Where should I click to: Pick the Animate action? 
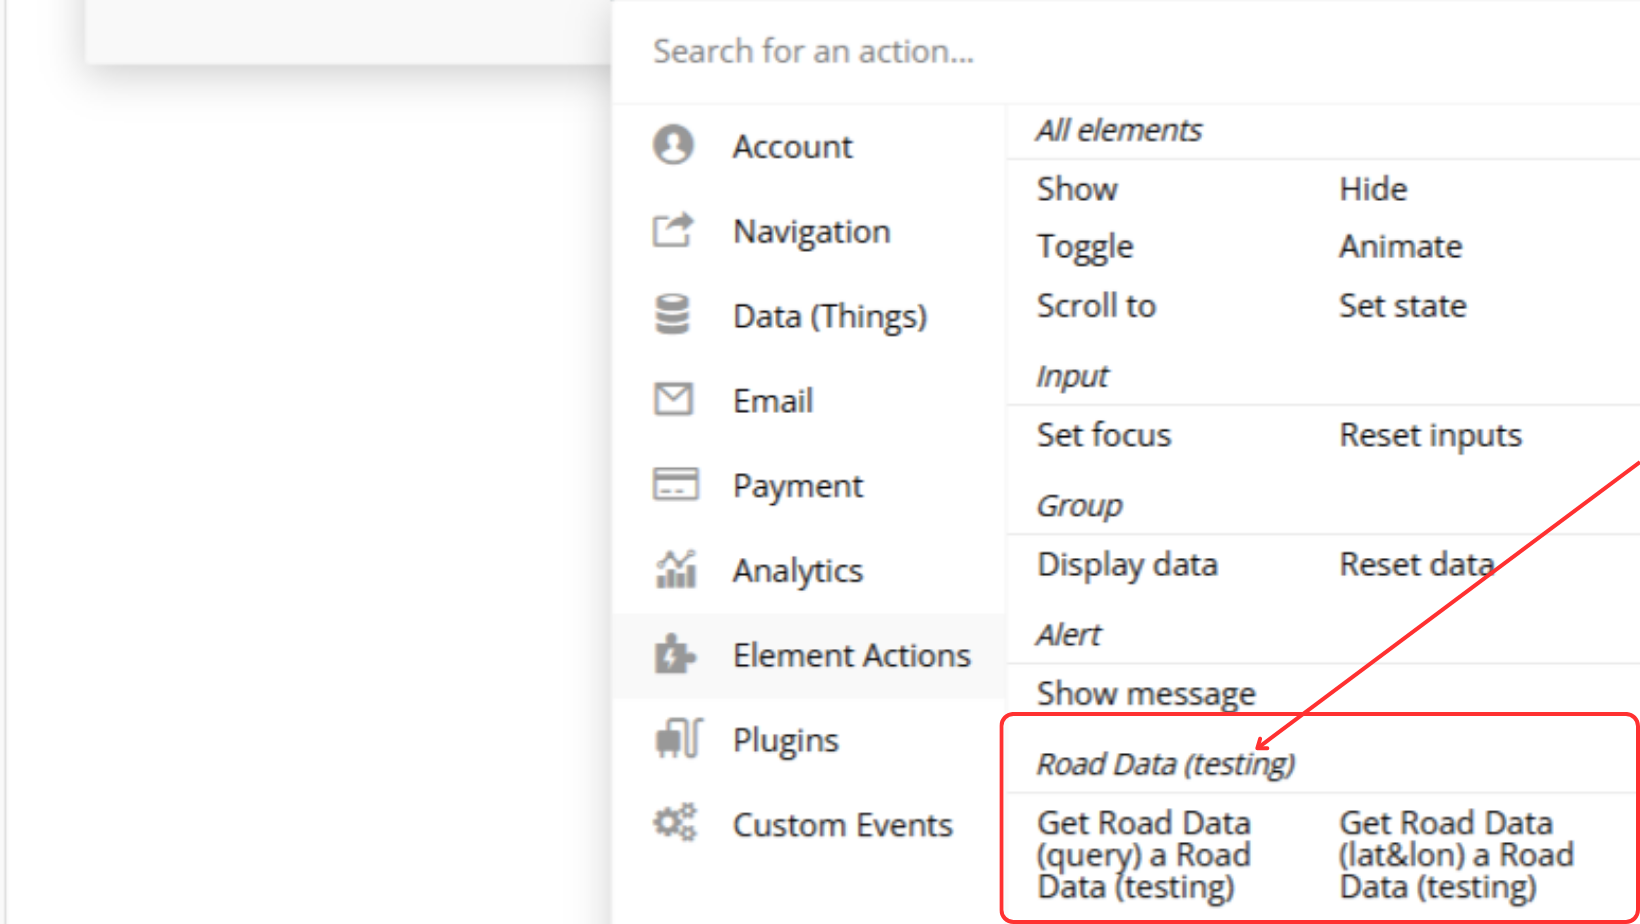pos(1400,247)
